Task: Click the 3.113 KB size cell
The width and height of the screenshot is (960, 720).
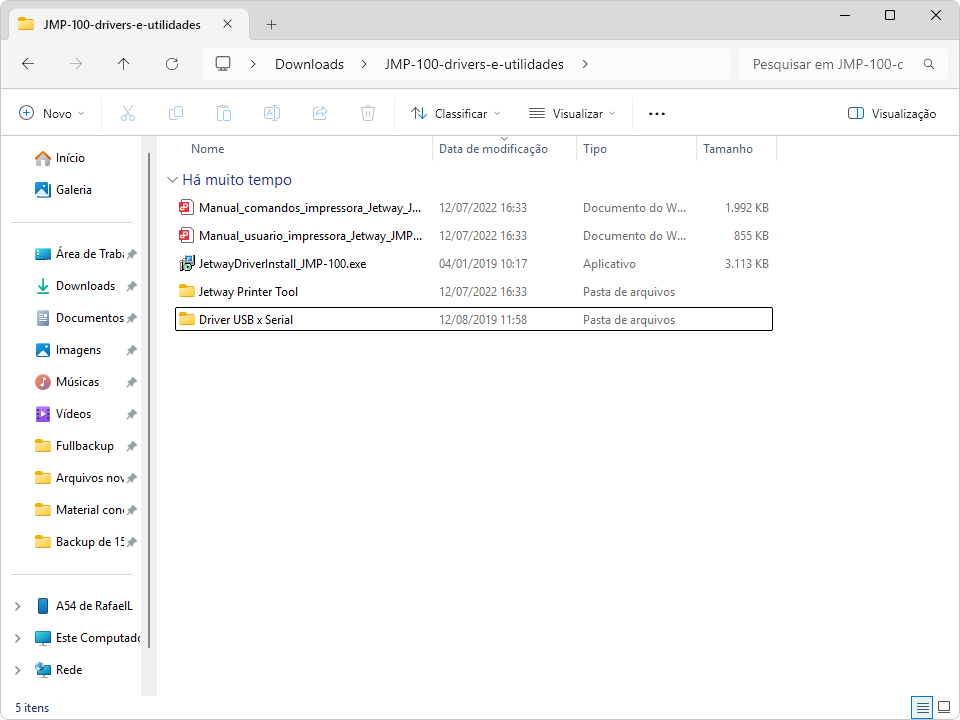Action: 746,264
